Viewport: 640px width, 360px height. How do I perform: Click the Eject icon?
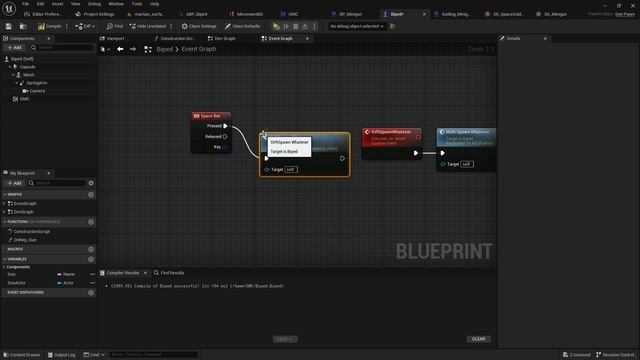pos(305,26)
